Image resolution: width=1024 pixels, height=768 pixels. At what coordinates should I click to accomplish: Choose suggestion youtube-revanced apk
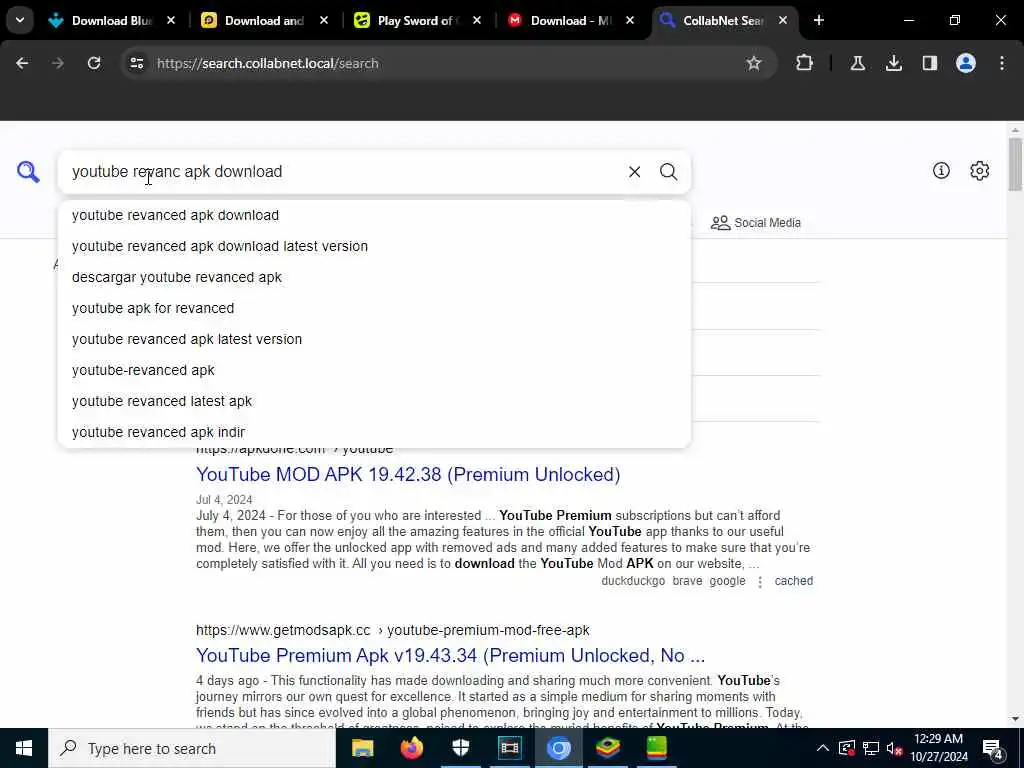click(x=374, y=370)
